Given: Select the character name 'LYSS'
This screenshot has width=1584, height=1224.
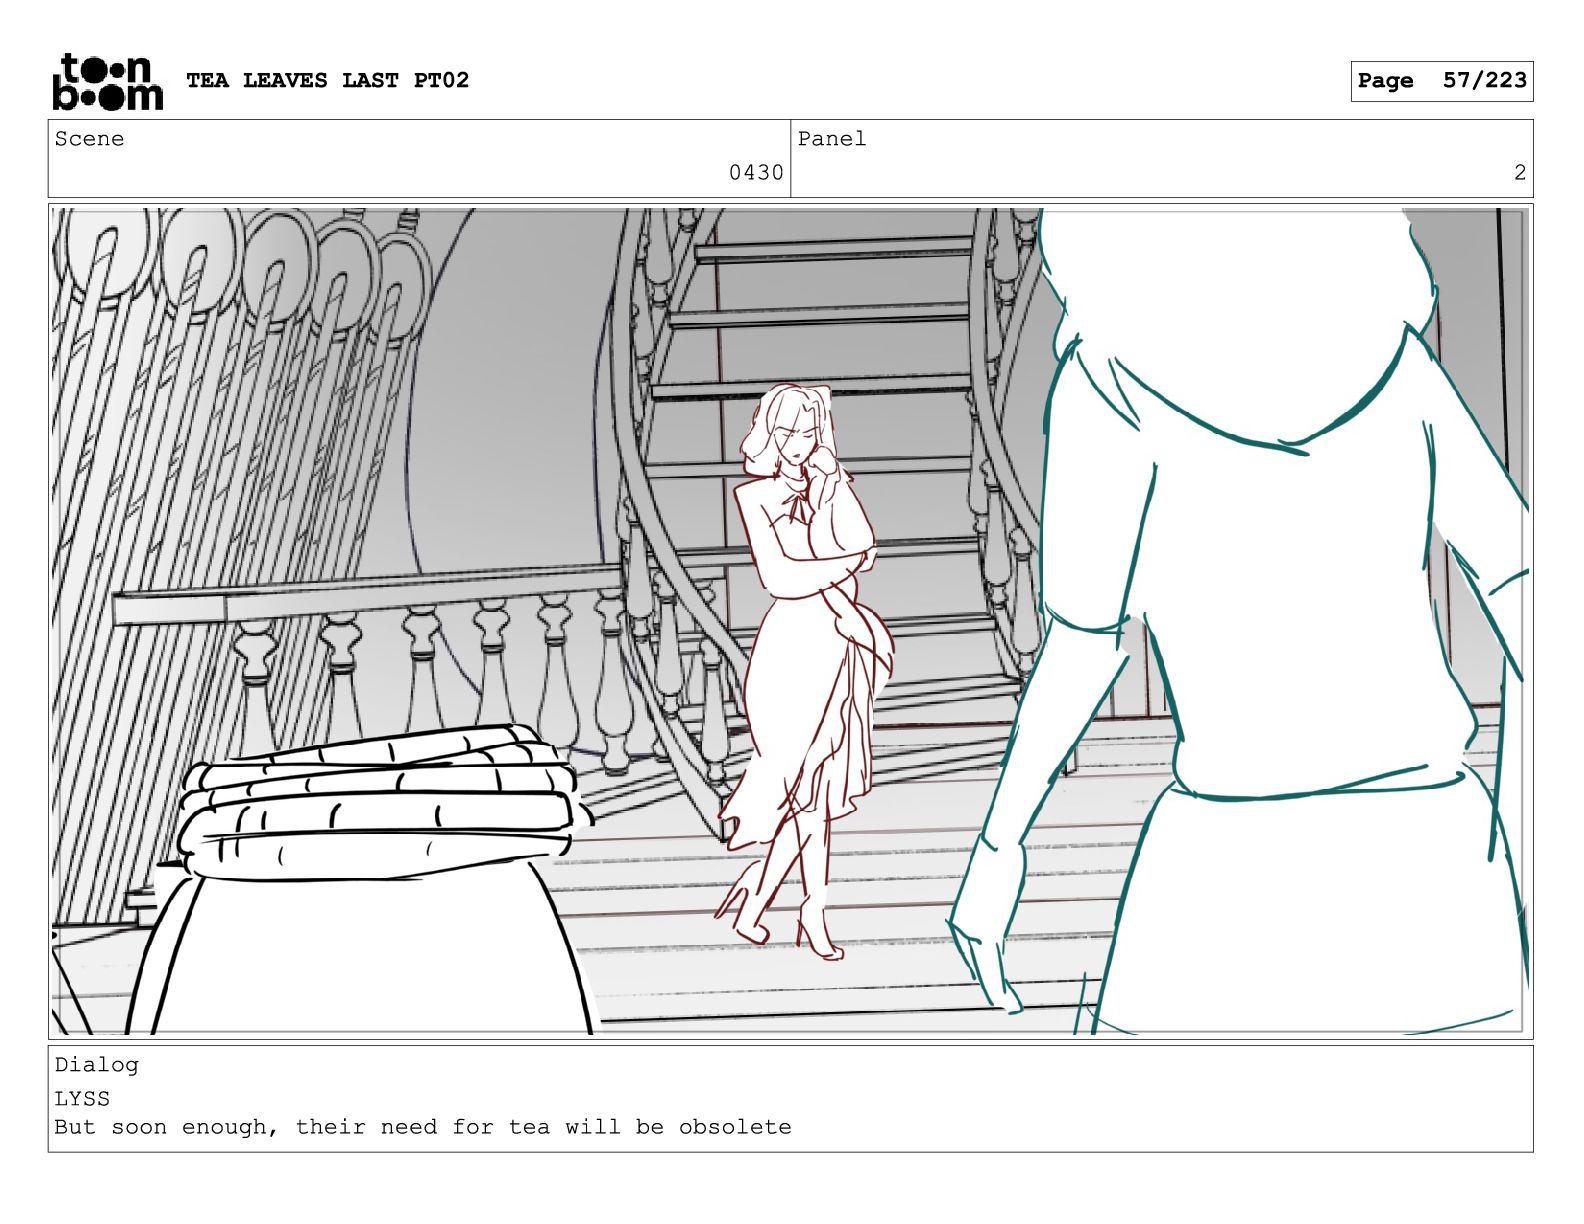Looking at the screenshot, I should pyautogui.click(x=82, y=1098).
